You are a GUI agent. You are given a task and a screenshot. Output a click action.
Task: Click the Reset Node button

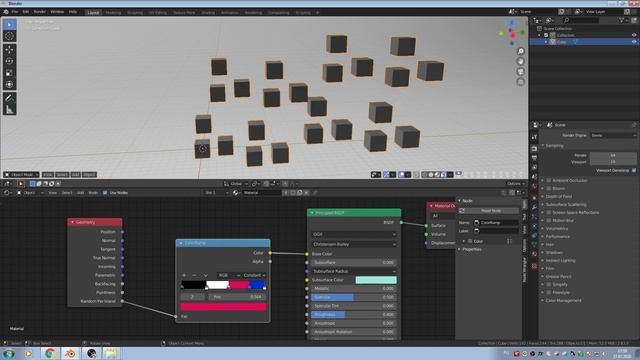pyautogui.click(x=489, y=211)
